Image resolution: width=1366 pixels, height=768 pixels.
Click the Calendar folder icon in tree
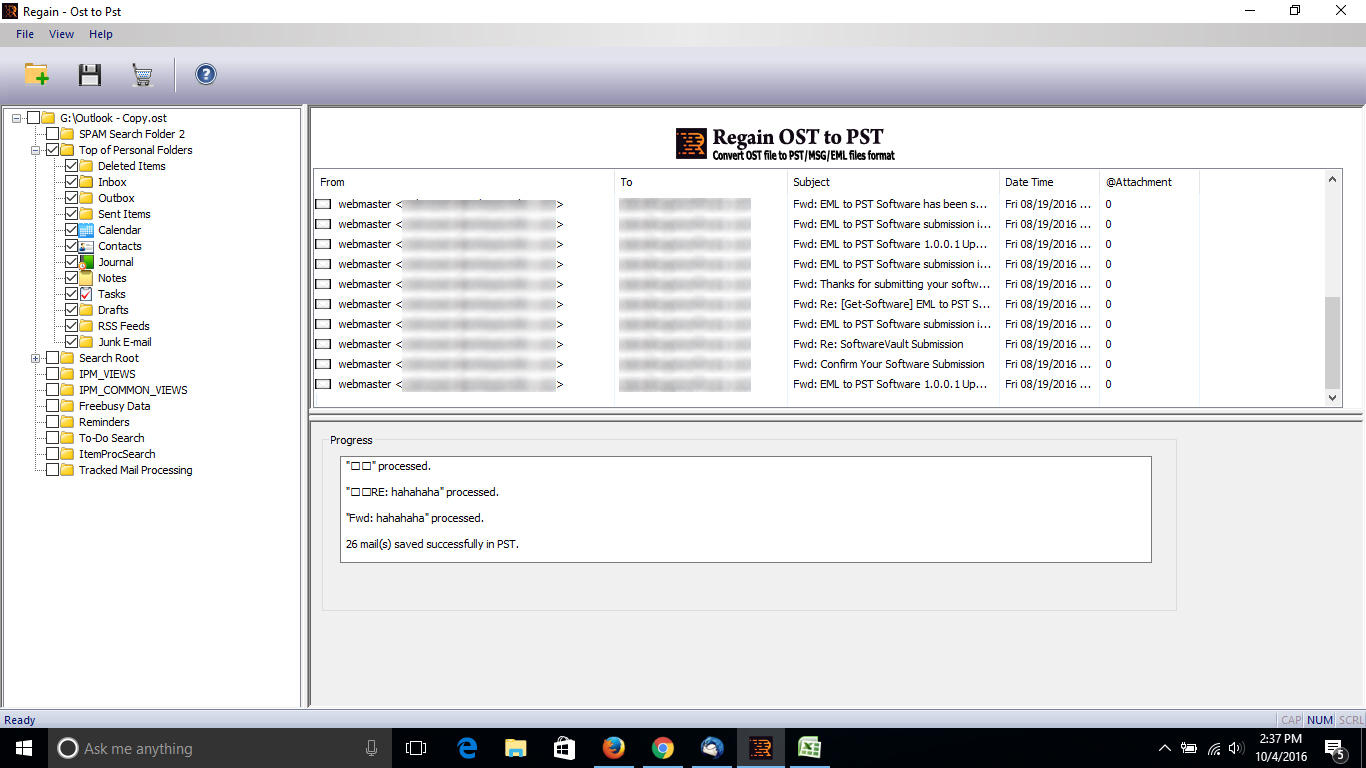click(86, 230)
